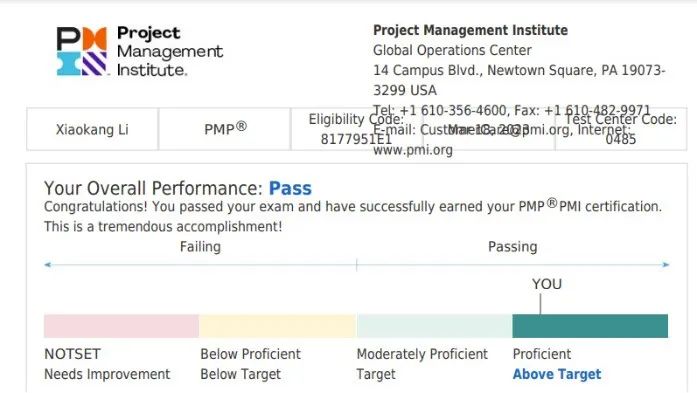Click the Passing label above the scale
Viewport: 697px width, 393px height.
pyautogui.click(x=513, y=247)
